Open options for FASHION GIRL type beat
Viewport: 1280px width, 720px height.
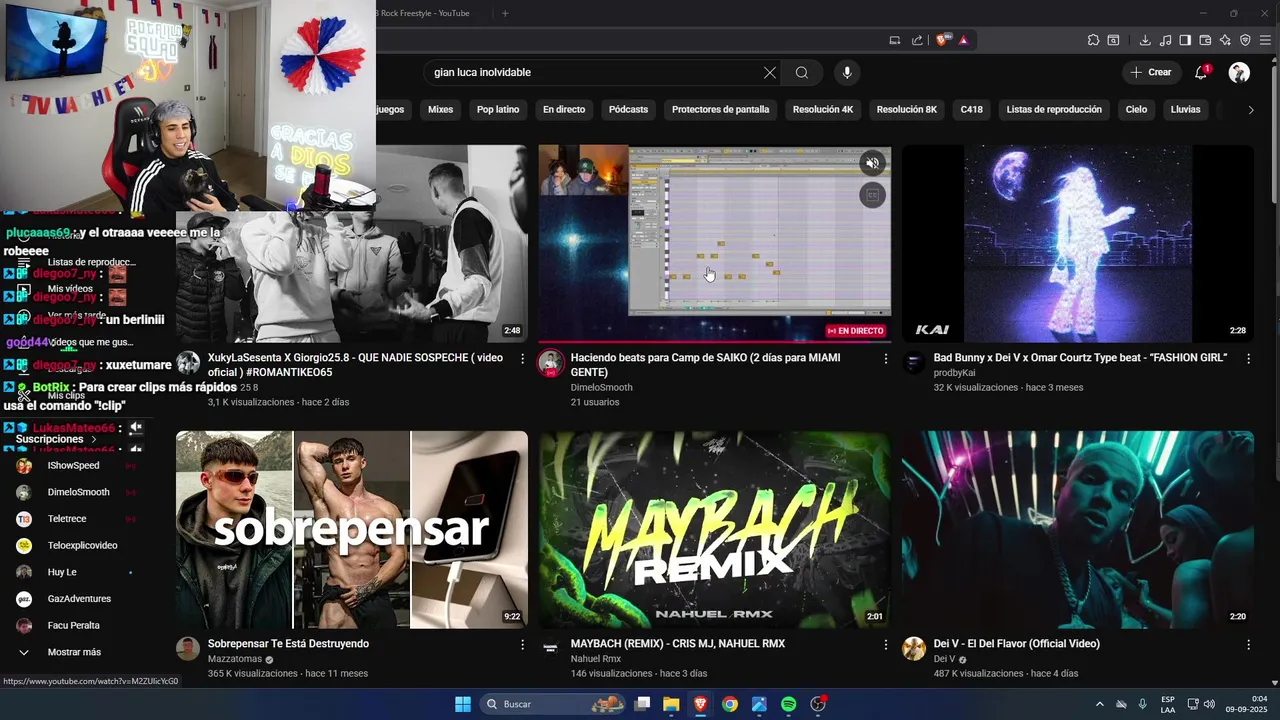1248,358
